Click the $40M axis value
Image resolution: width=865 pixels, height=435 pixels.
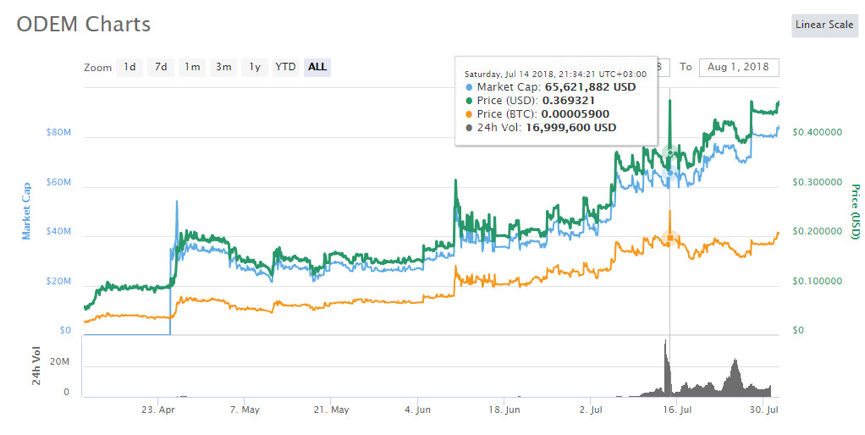pos(58,232)
